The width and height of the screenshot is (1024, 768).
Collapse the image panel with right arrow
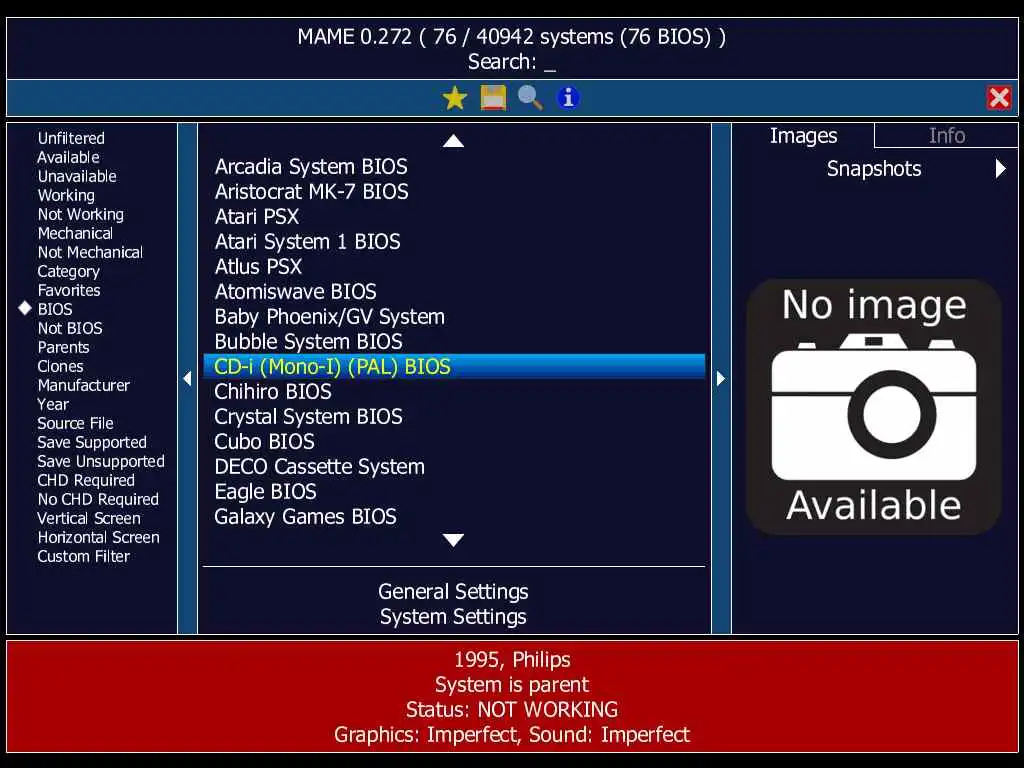point(721,378)
